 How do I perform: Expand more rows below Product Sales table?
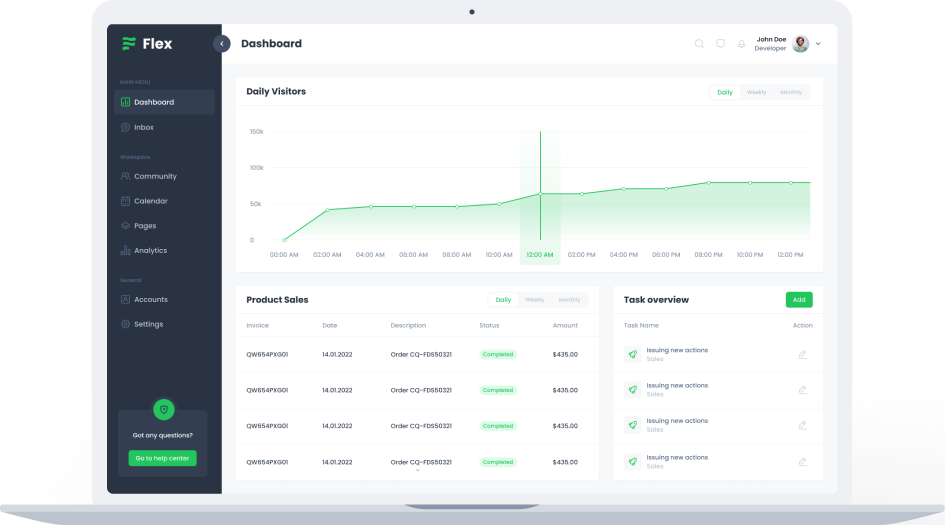417,470
